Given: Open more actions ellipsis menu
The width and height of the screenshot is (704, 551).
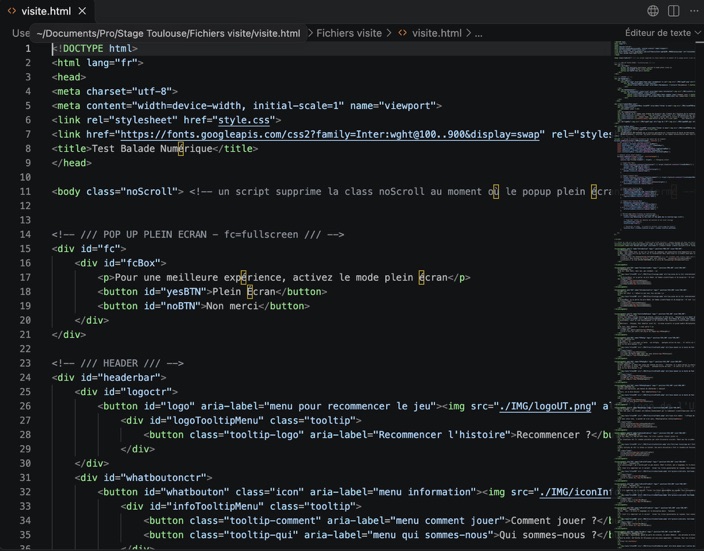Looking at the screenshot, I should pyautogui.click(x=694, y=11).
